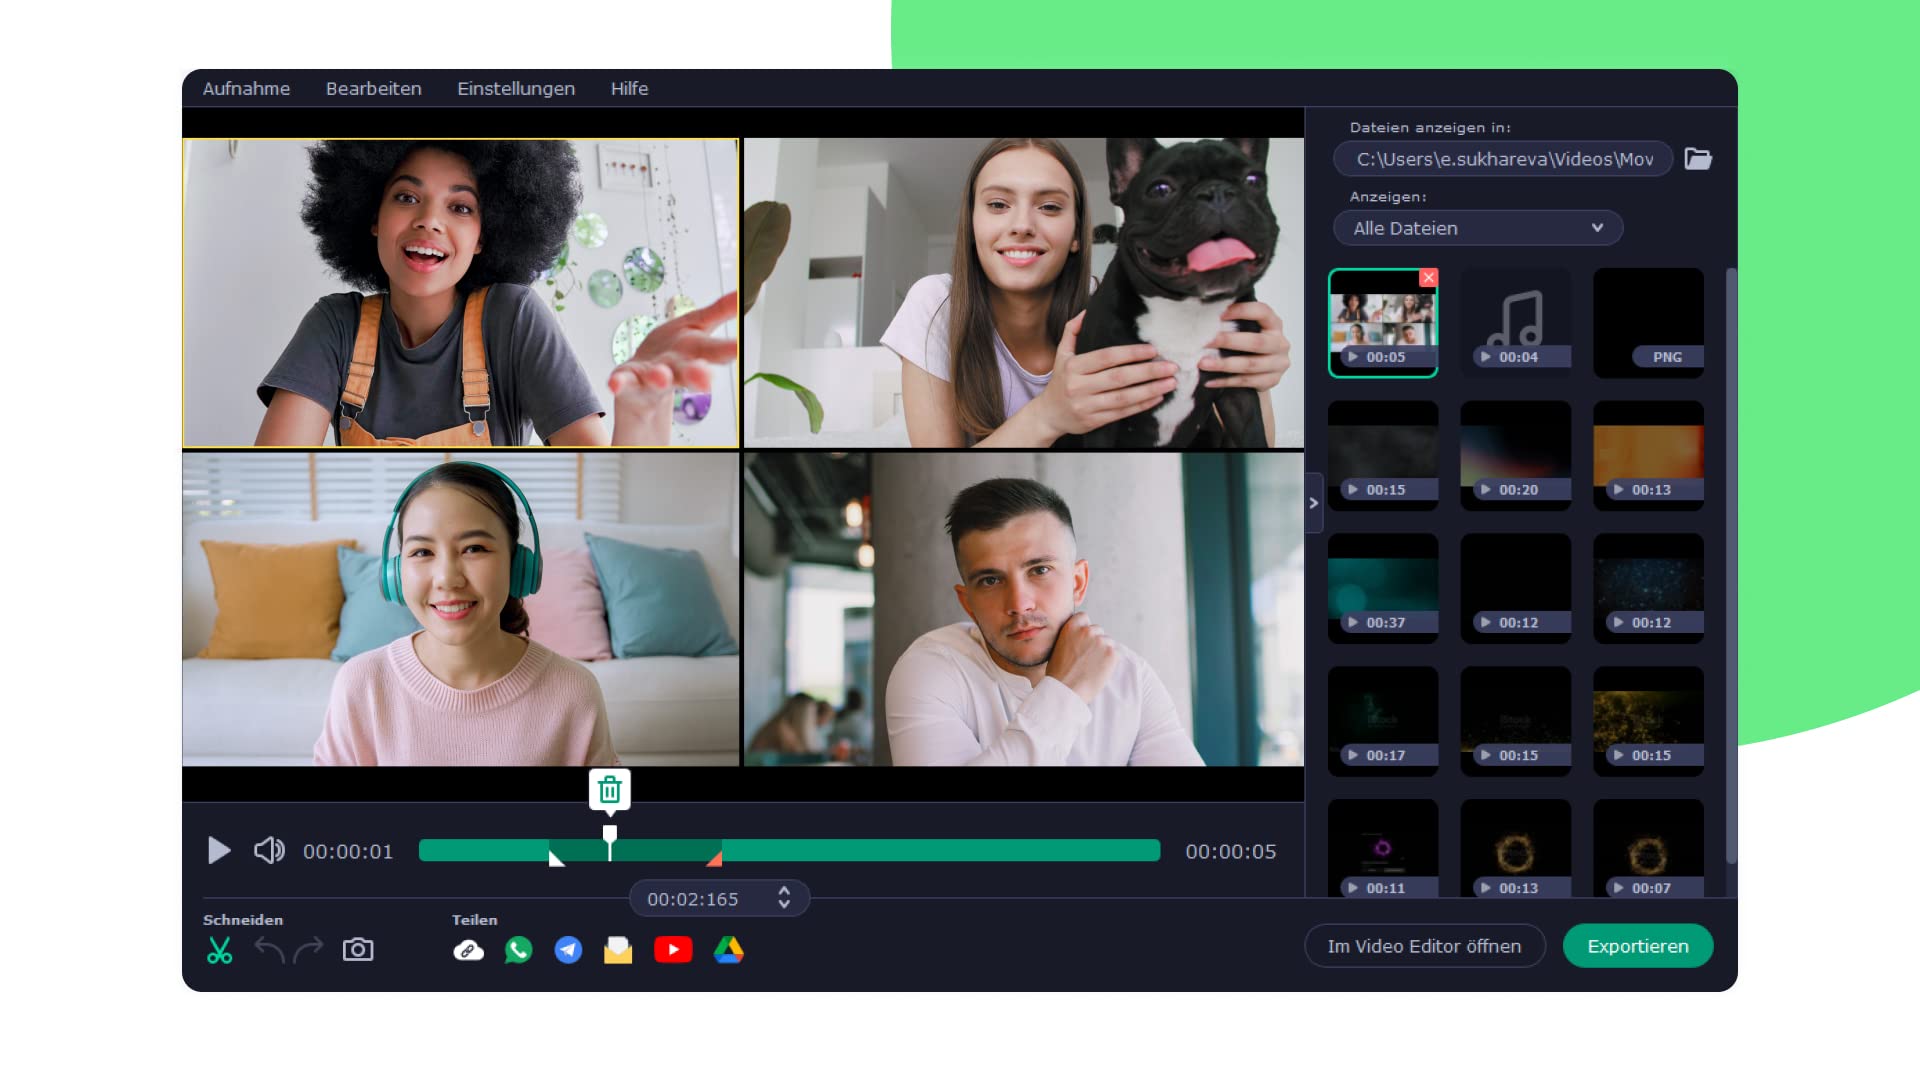Open the Hilfe menu
The width and height of the screenshot is (1920, 1080).
[x=629, y=88]
